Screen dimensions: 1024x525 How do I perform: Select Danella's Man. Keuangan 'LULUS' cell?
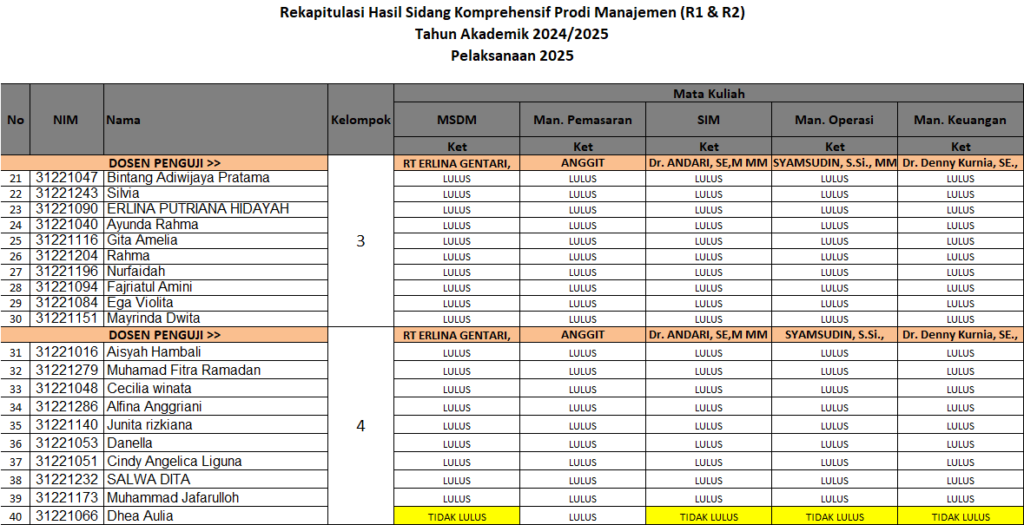click(961, 443)
